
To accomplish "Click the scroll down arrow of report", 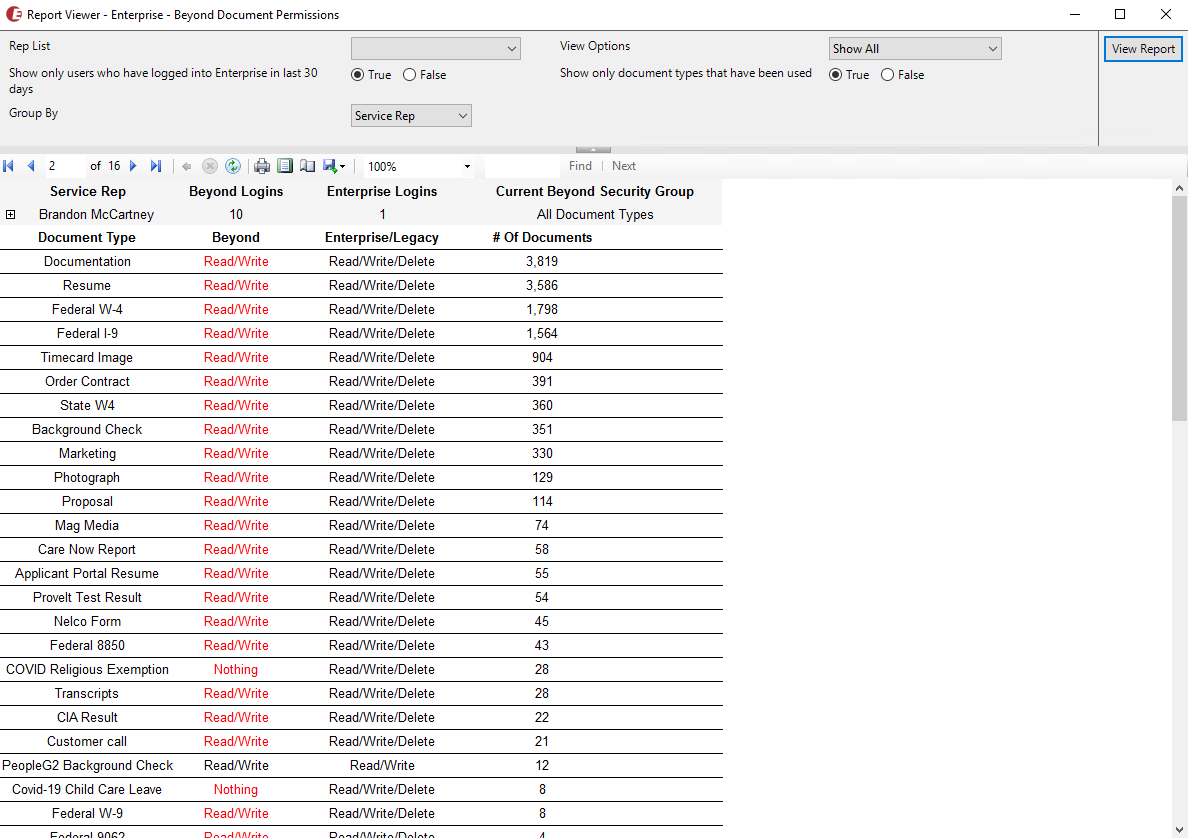I will point(1179,830).
